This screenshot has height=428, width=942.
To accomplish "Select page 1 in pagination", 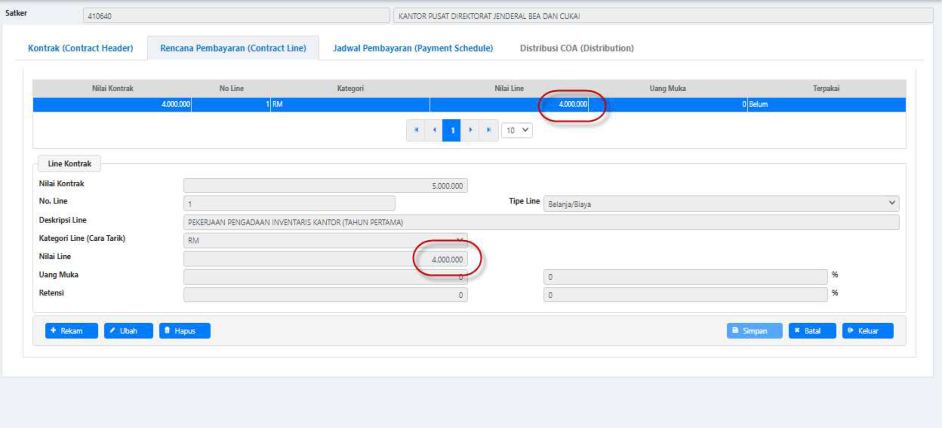I will (x=452, y=130).
